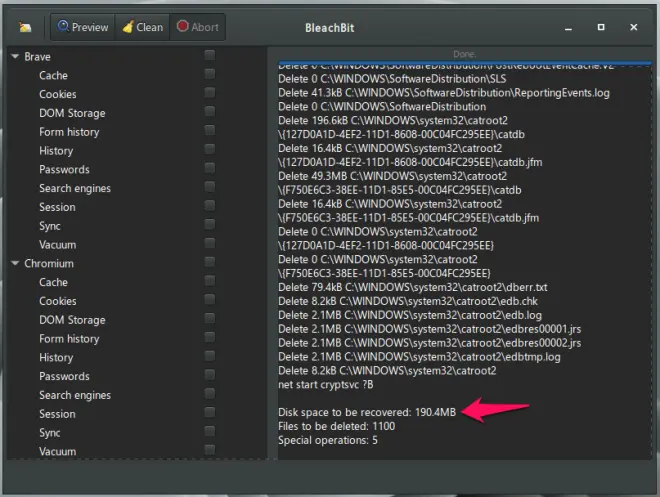The image size is (660, 497).
Task: Select Session under Chromium
Action: 57,414
